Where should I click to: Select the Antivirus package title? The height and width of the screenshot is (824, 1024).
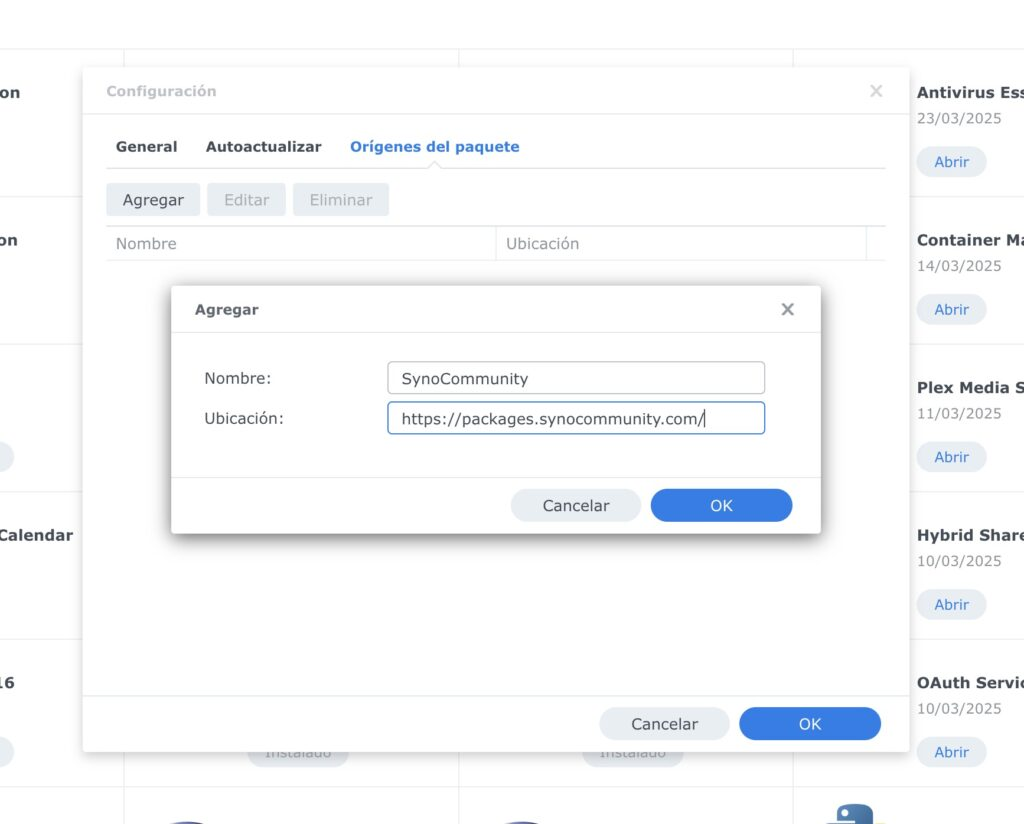pyautogui.click(x=970, y=93)
